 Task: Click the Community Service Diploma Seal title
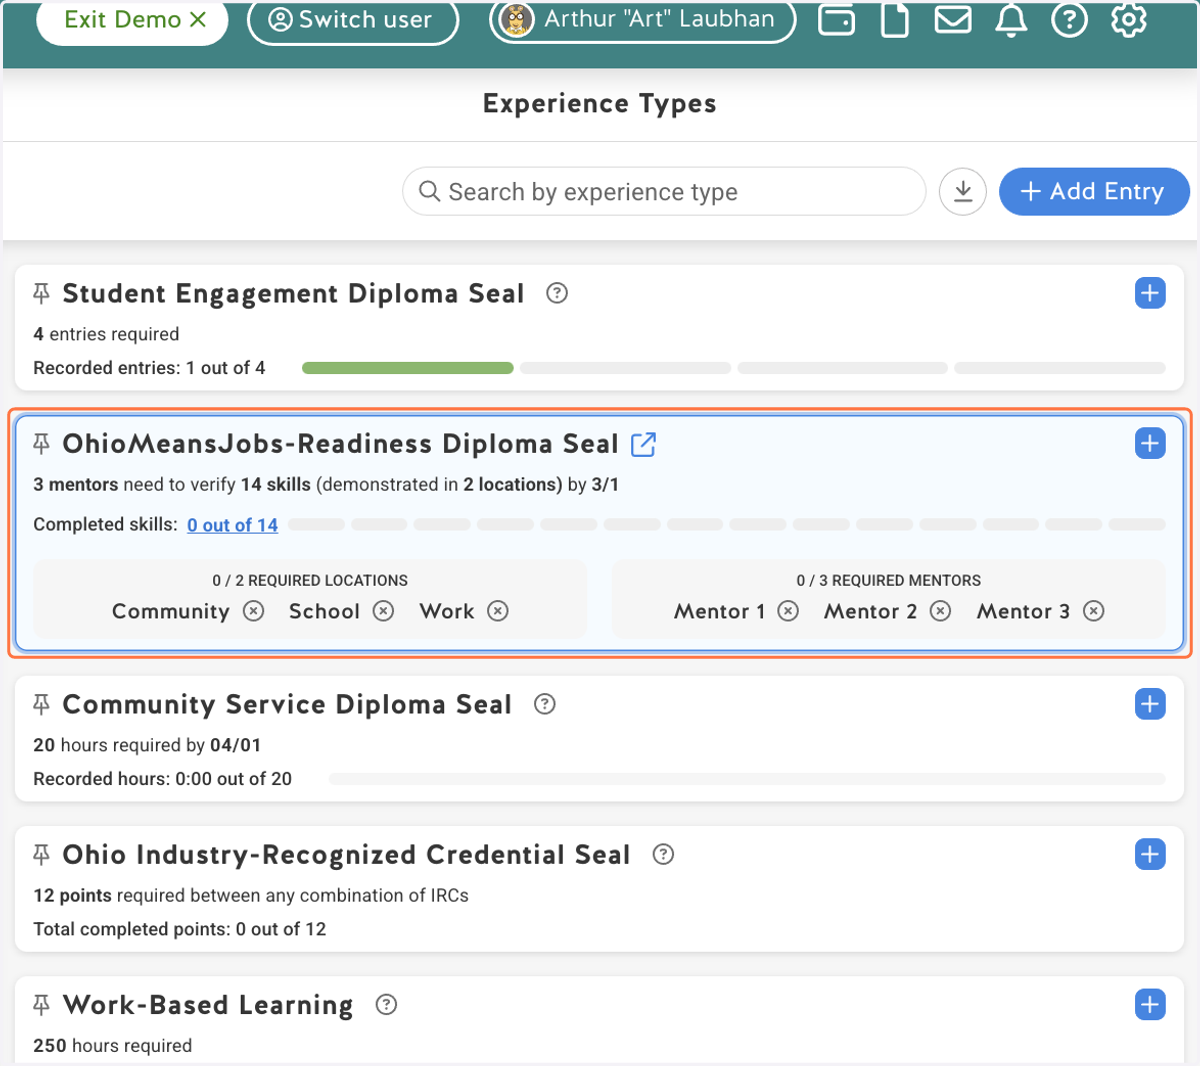pos(287,705)
